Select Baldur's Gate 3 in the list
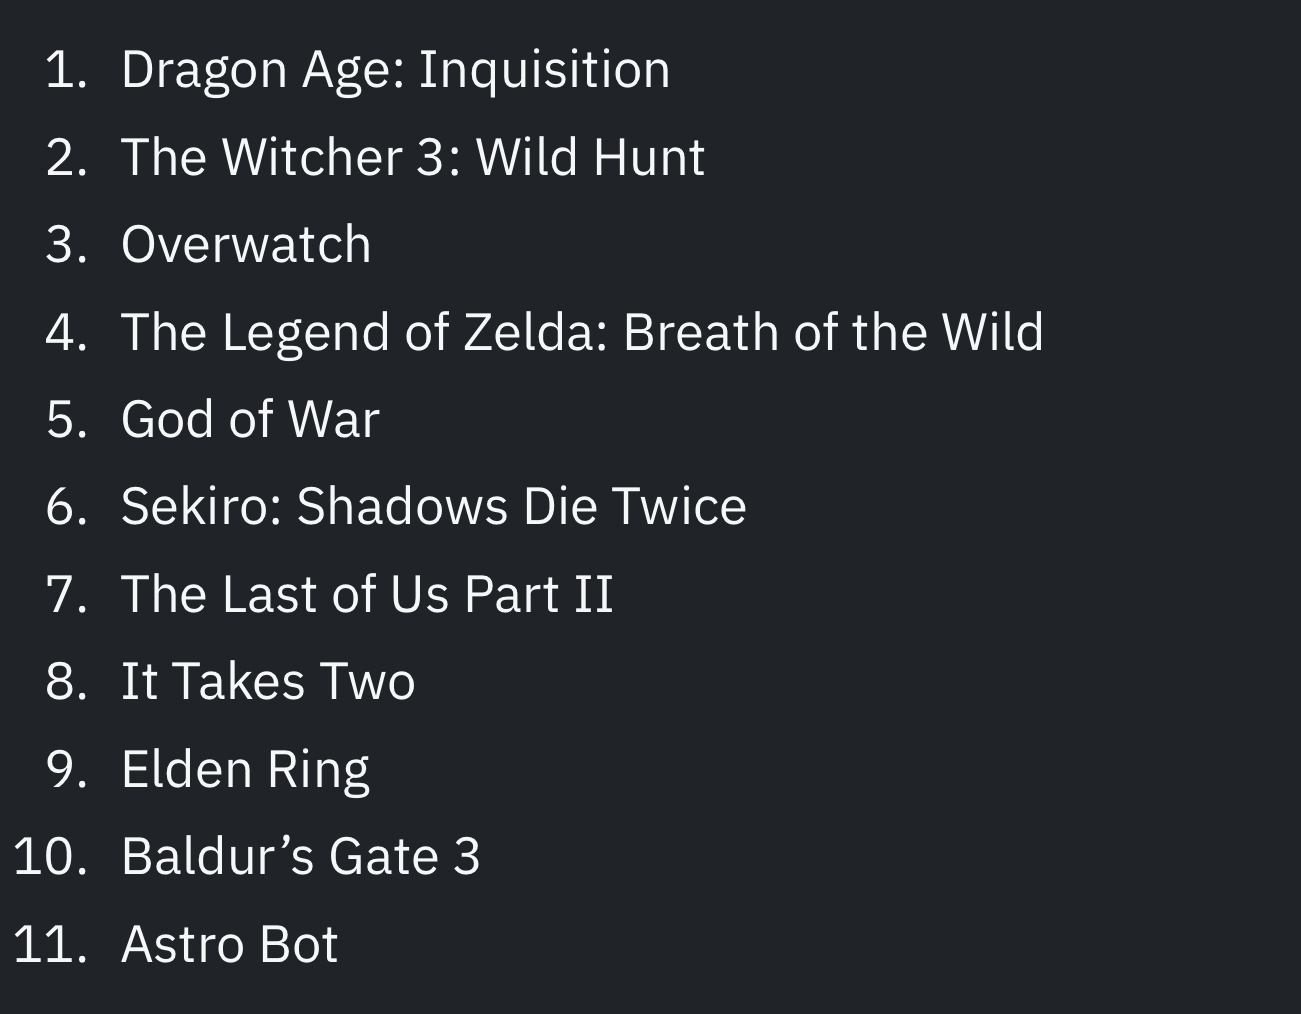Image resolution: width=1301 pixels, height=1014 pixels. pyautogui.click(x=301, y=857)
